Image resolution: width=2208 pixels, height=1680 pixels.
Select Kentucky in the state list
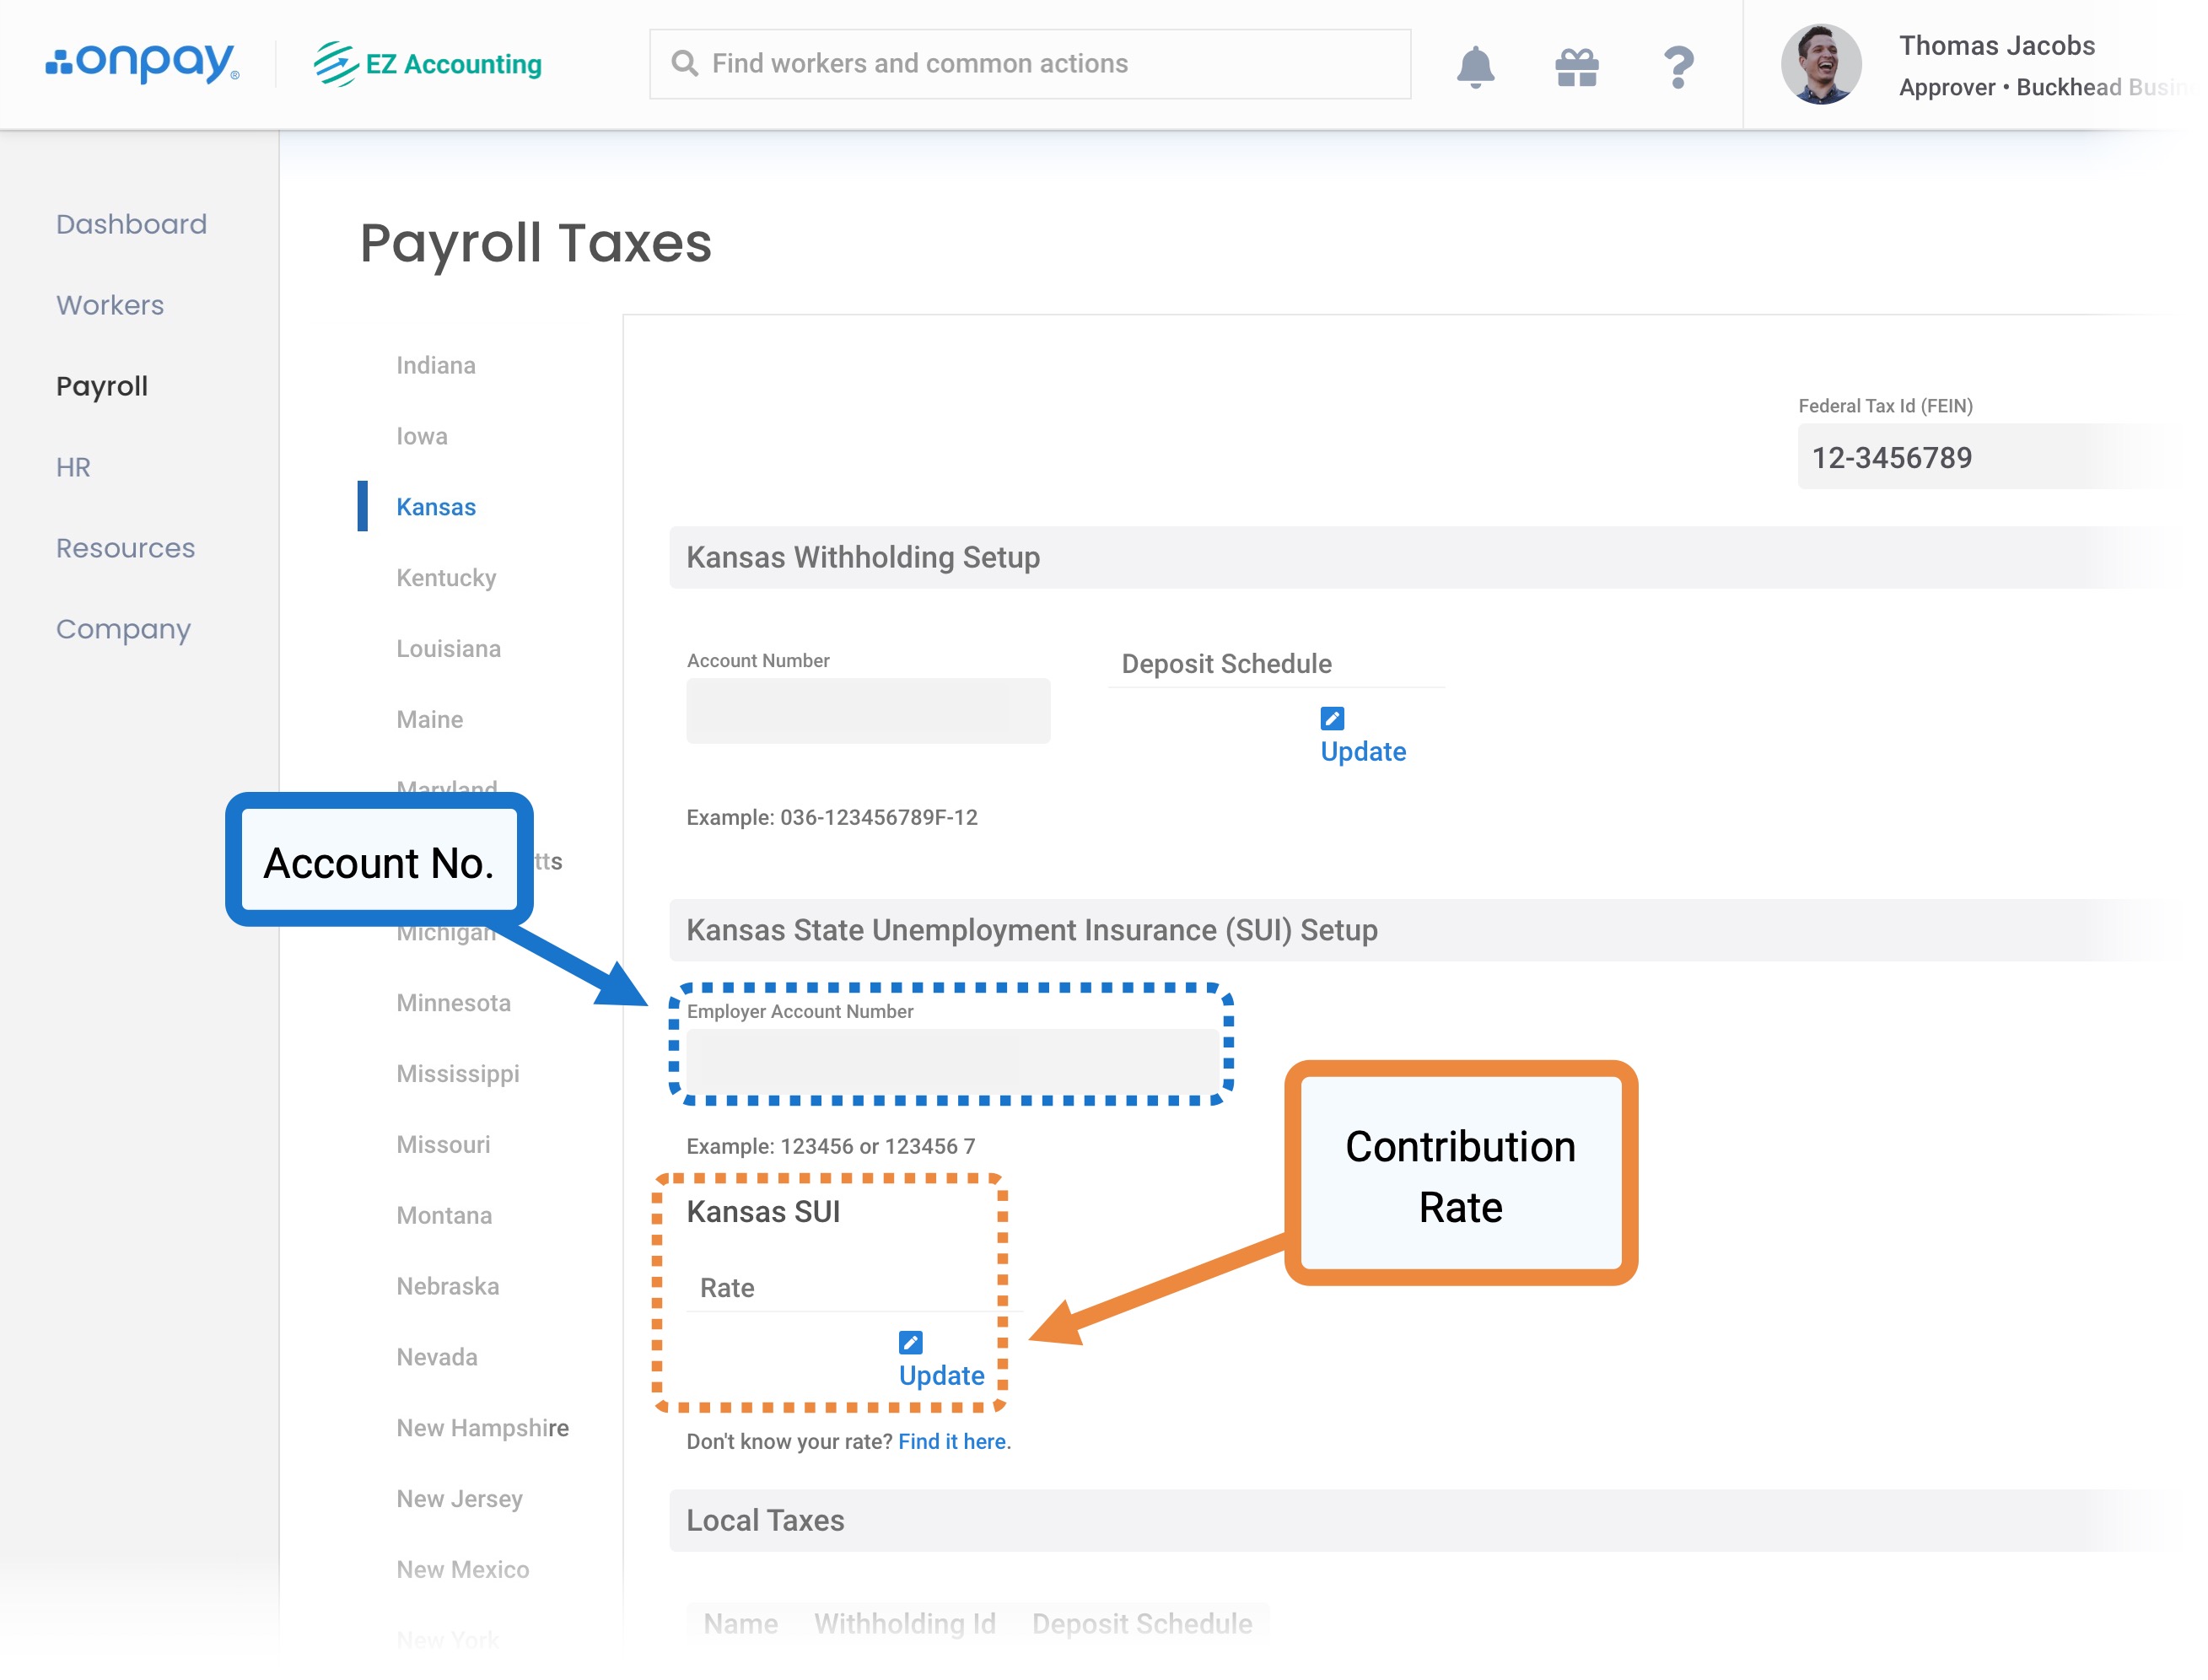(446, 578)
